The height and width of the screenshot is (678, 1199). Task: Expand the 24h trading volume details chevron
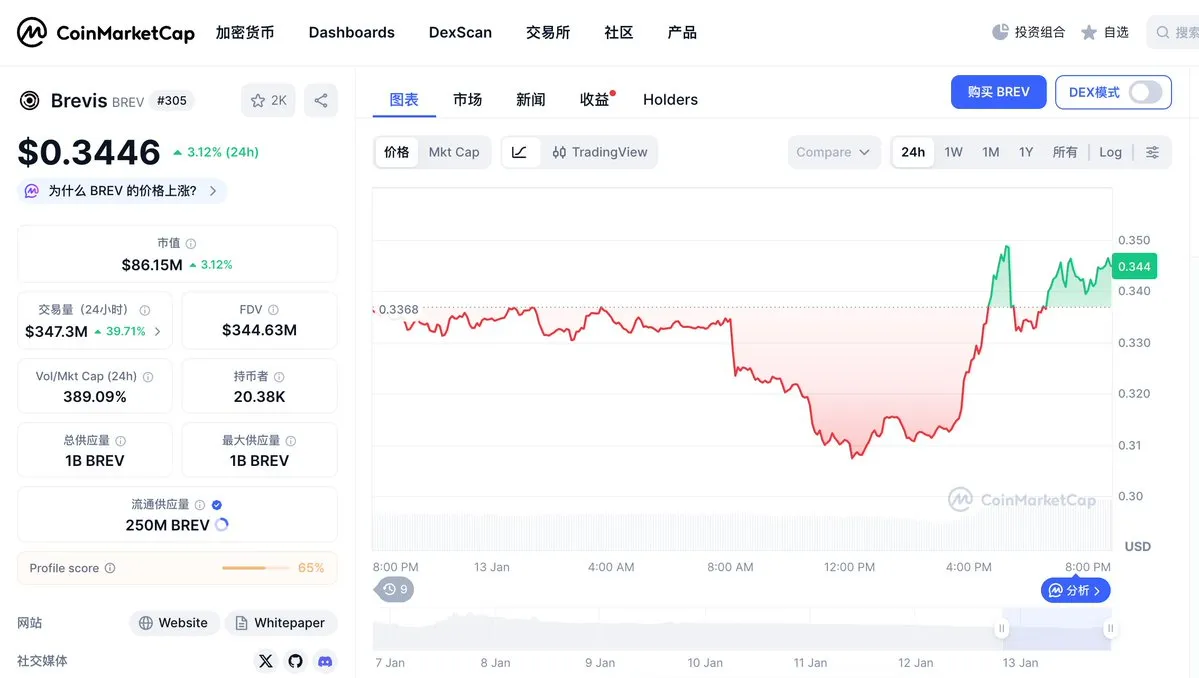158,331
